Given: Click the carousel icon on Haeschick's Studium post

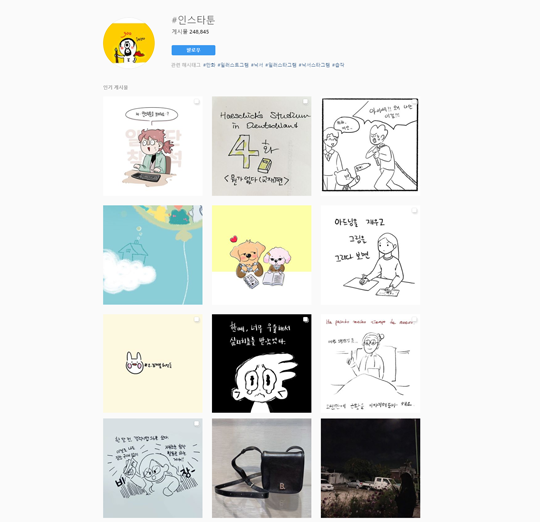Looking at the screenshot, I should click(305, 102).
